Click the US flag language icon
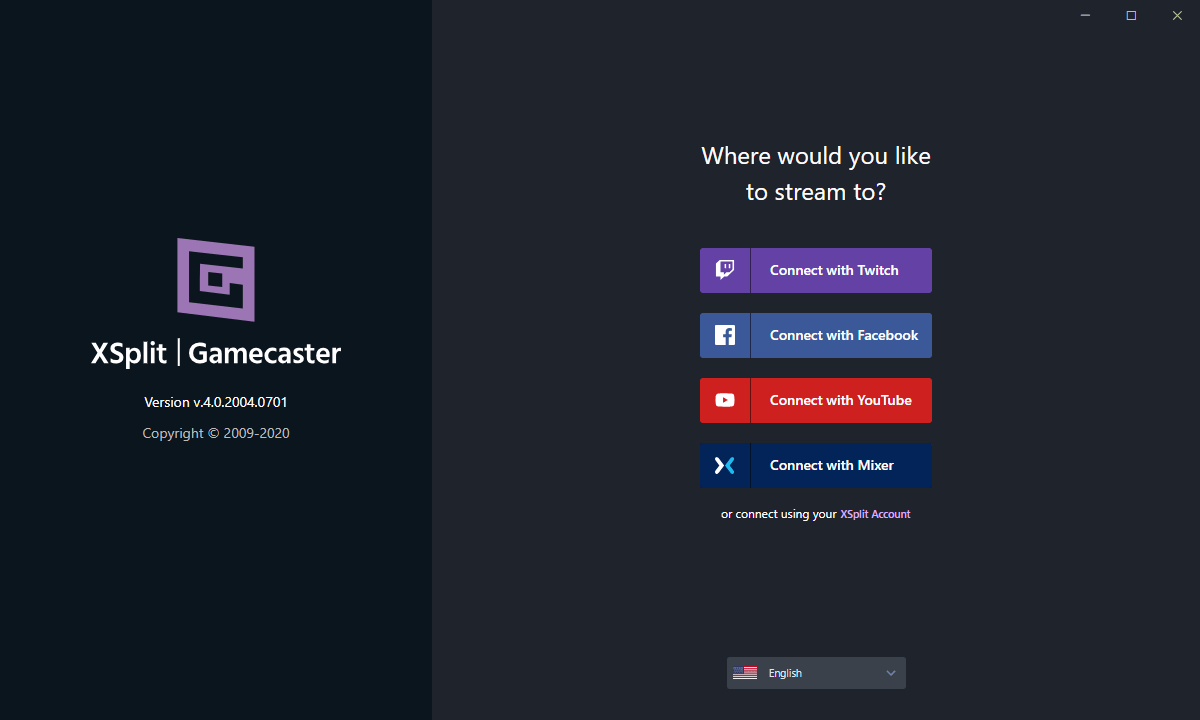This screenshot has height=720, width=1200. (745, 673)
